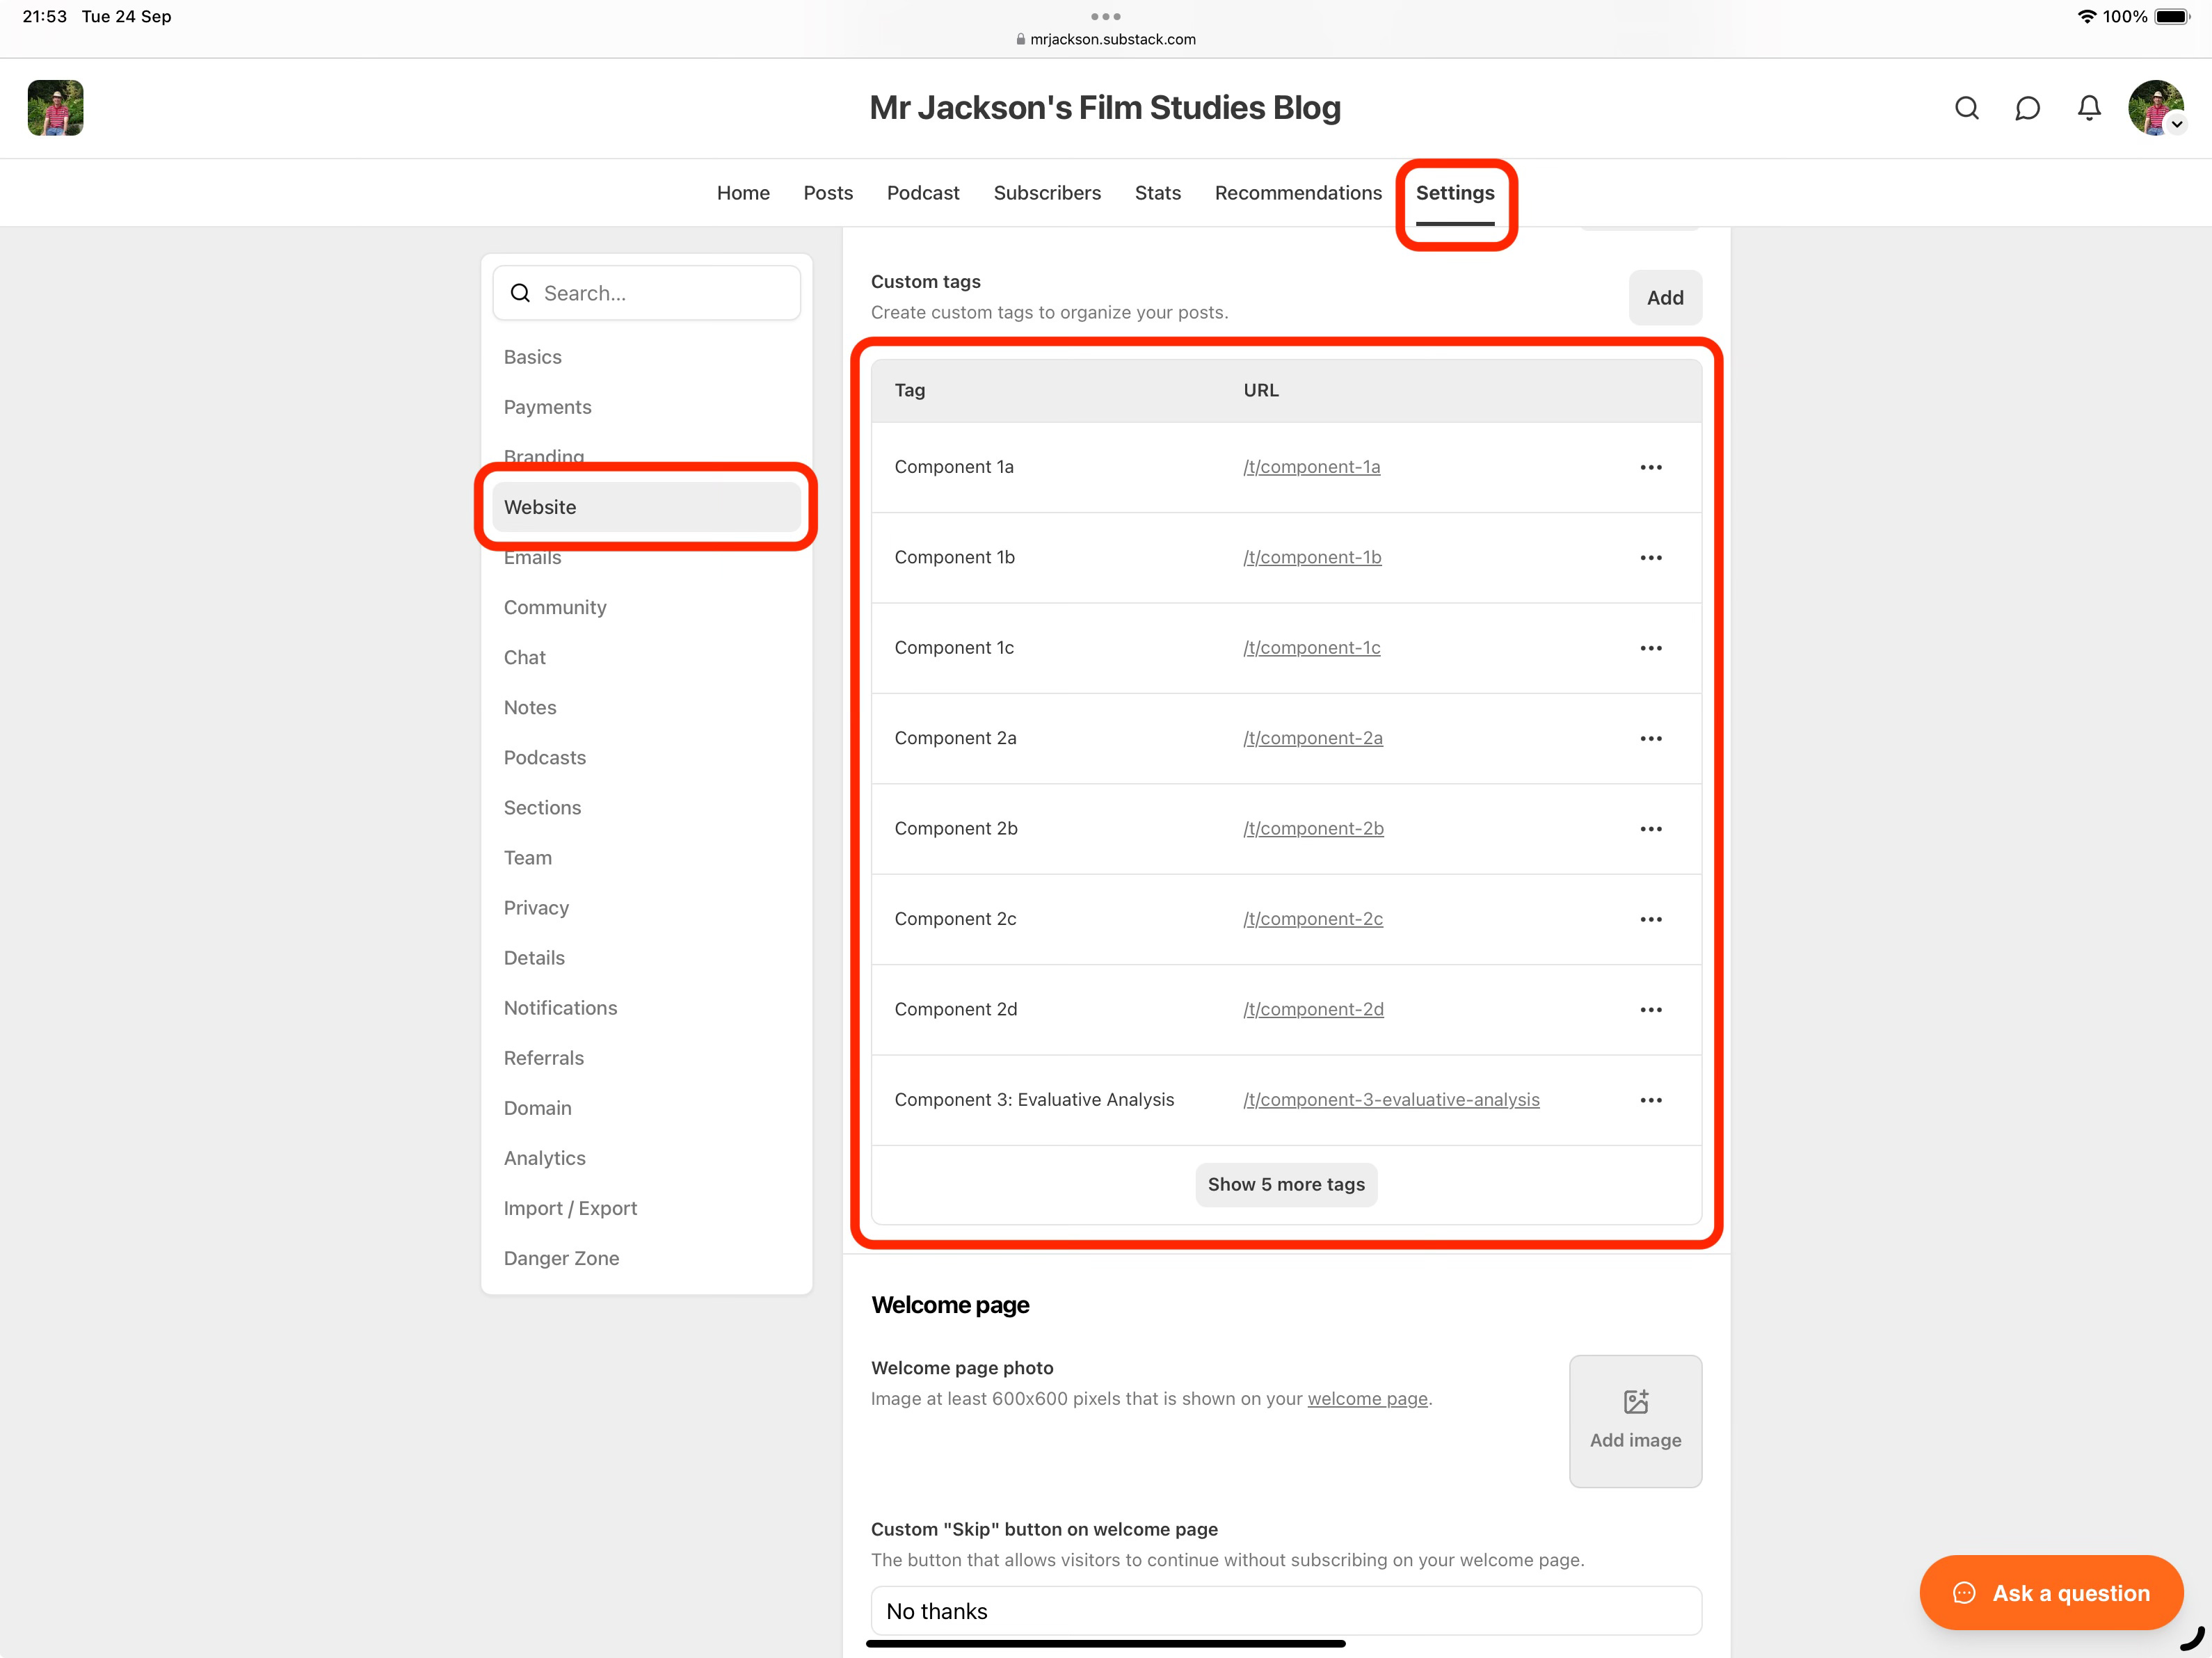
Task: Open the /t/component-1c link
Action: click(x=1311, y=648)
